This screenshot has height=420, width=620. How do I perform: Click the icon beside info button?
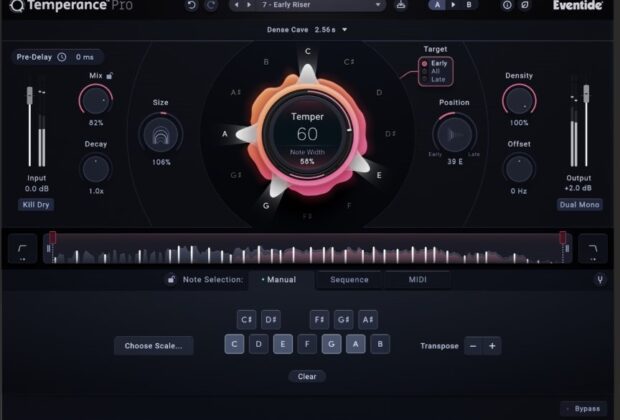525,5
